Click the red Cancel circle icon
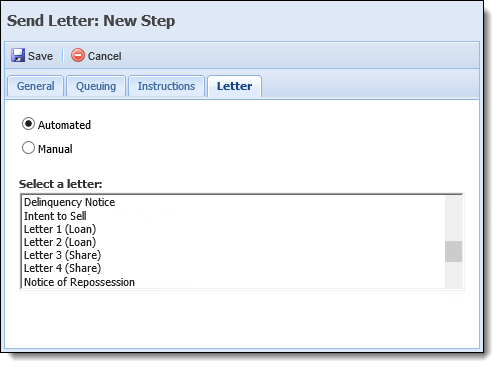The height and width of the screenshot is (382, 497). (78, 55)
